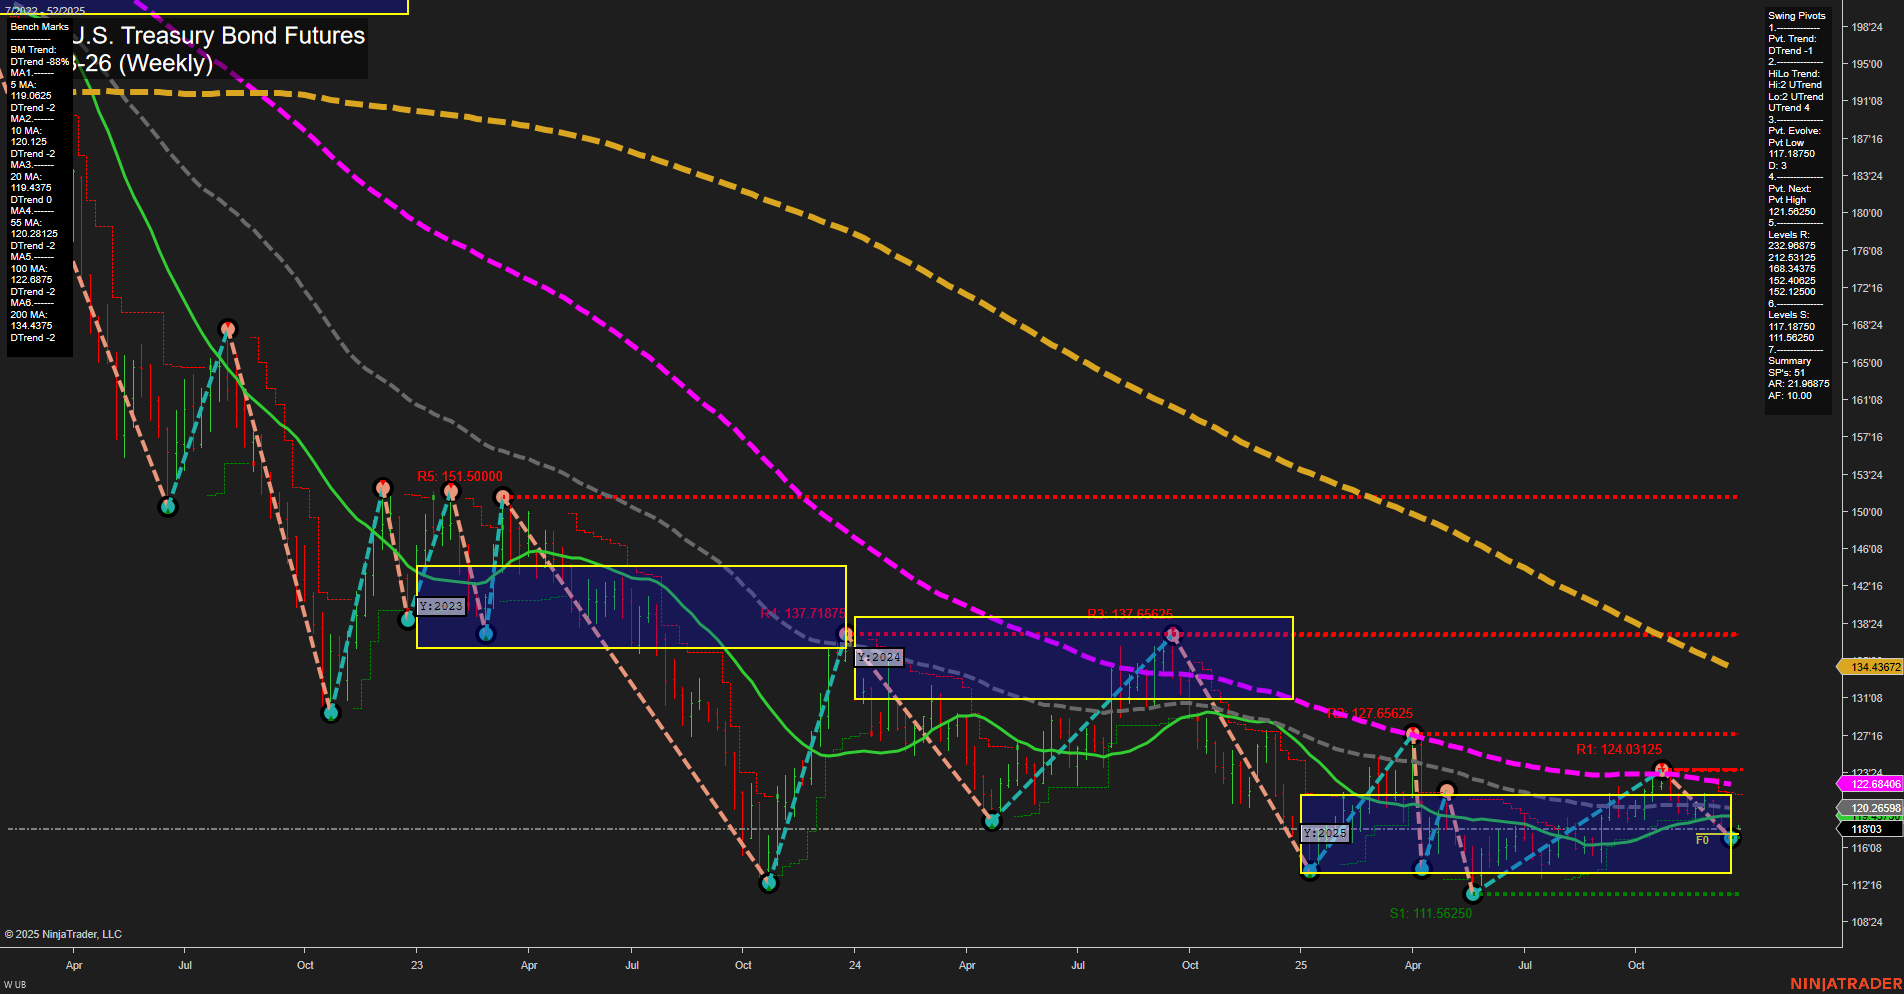
Task: Click the Oct label on the time axis
Action: click(1636, 966)
